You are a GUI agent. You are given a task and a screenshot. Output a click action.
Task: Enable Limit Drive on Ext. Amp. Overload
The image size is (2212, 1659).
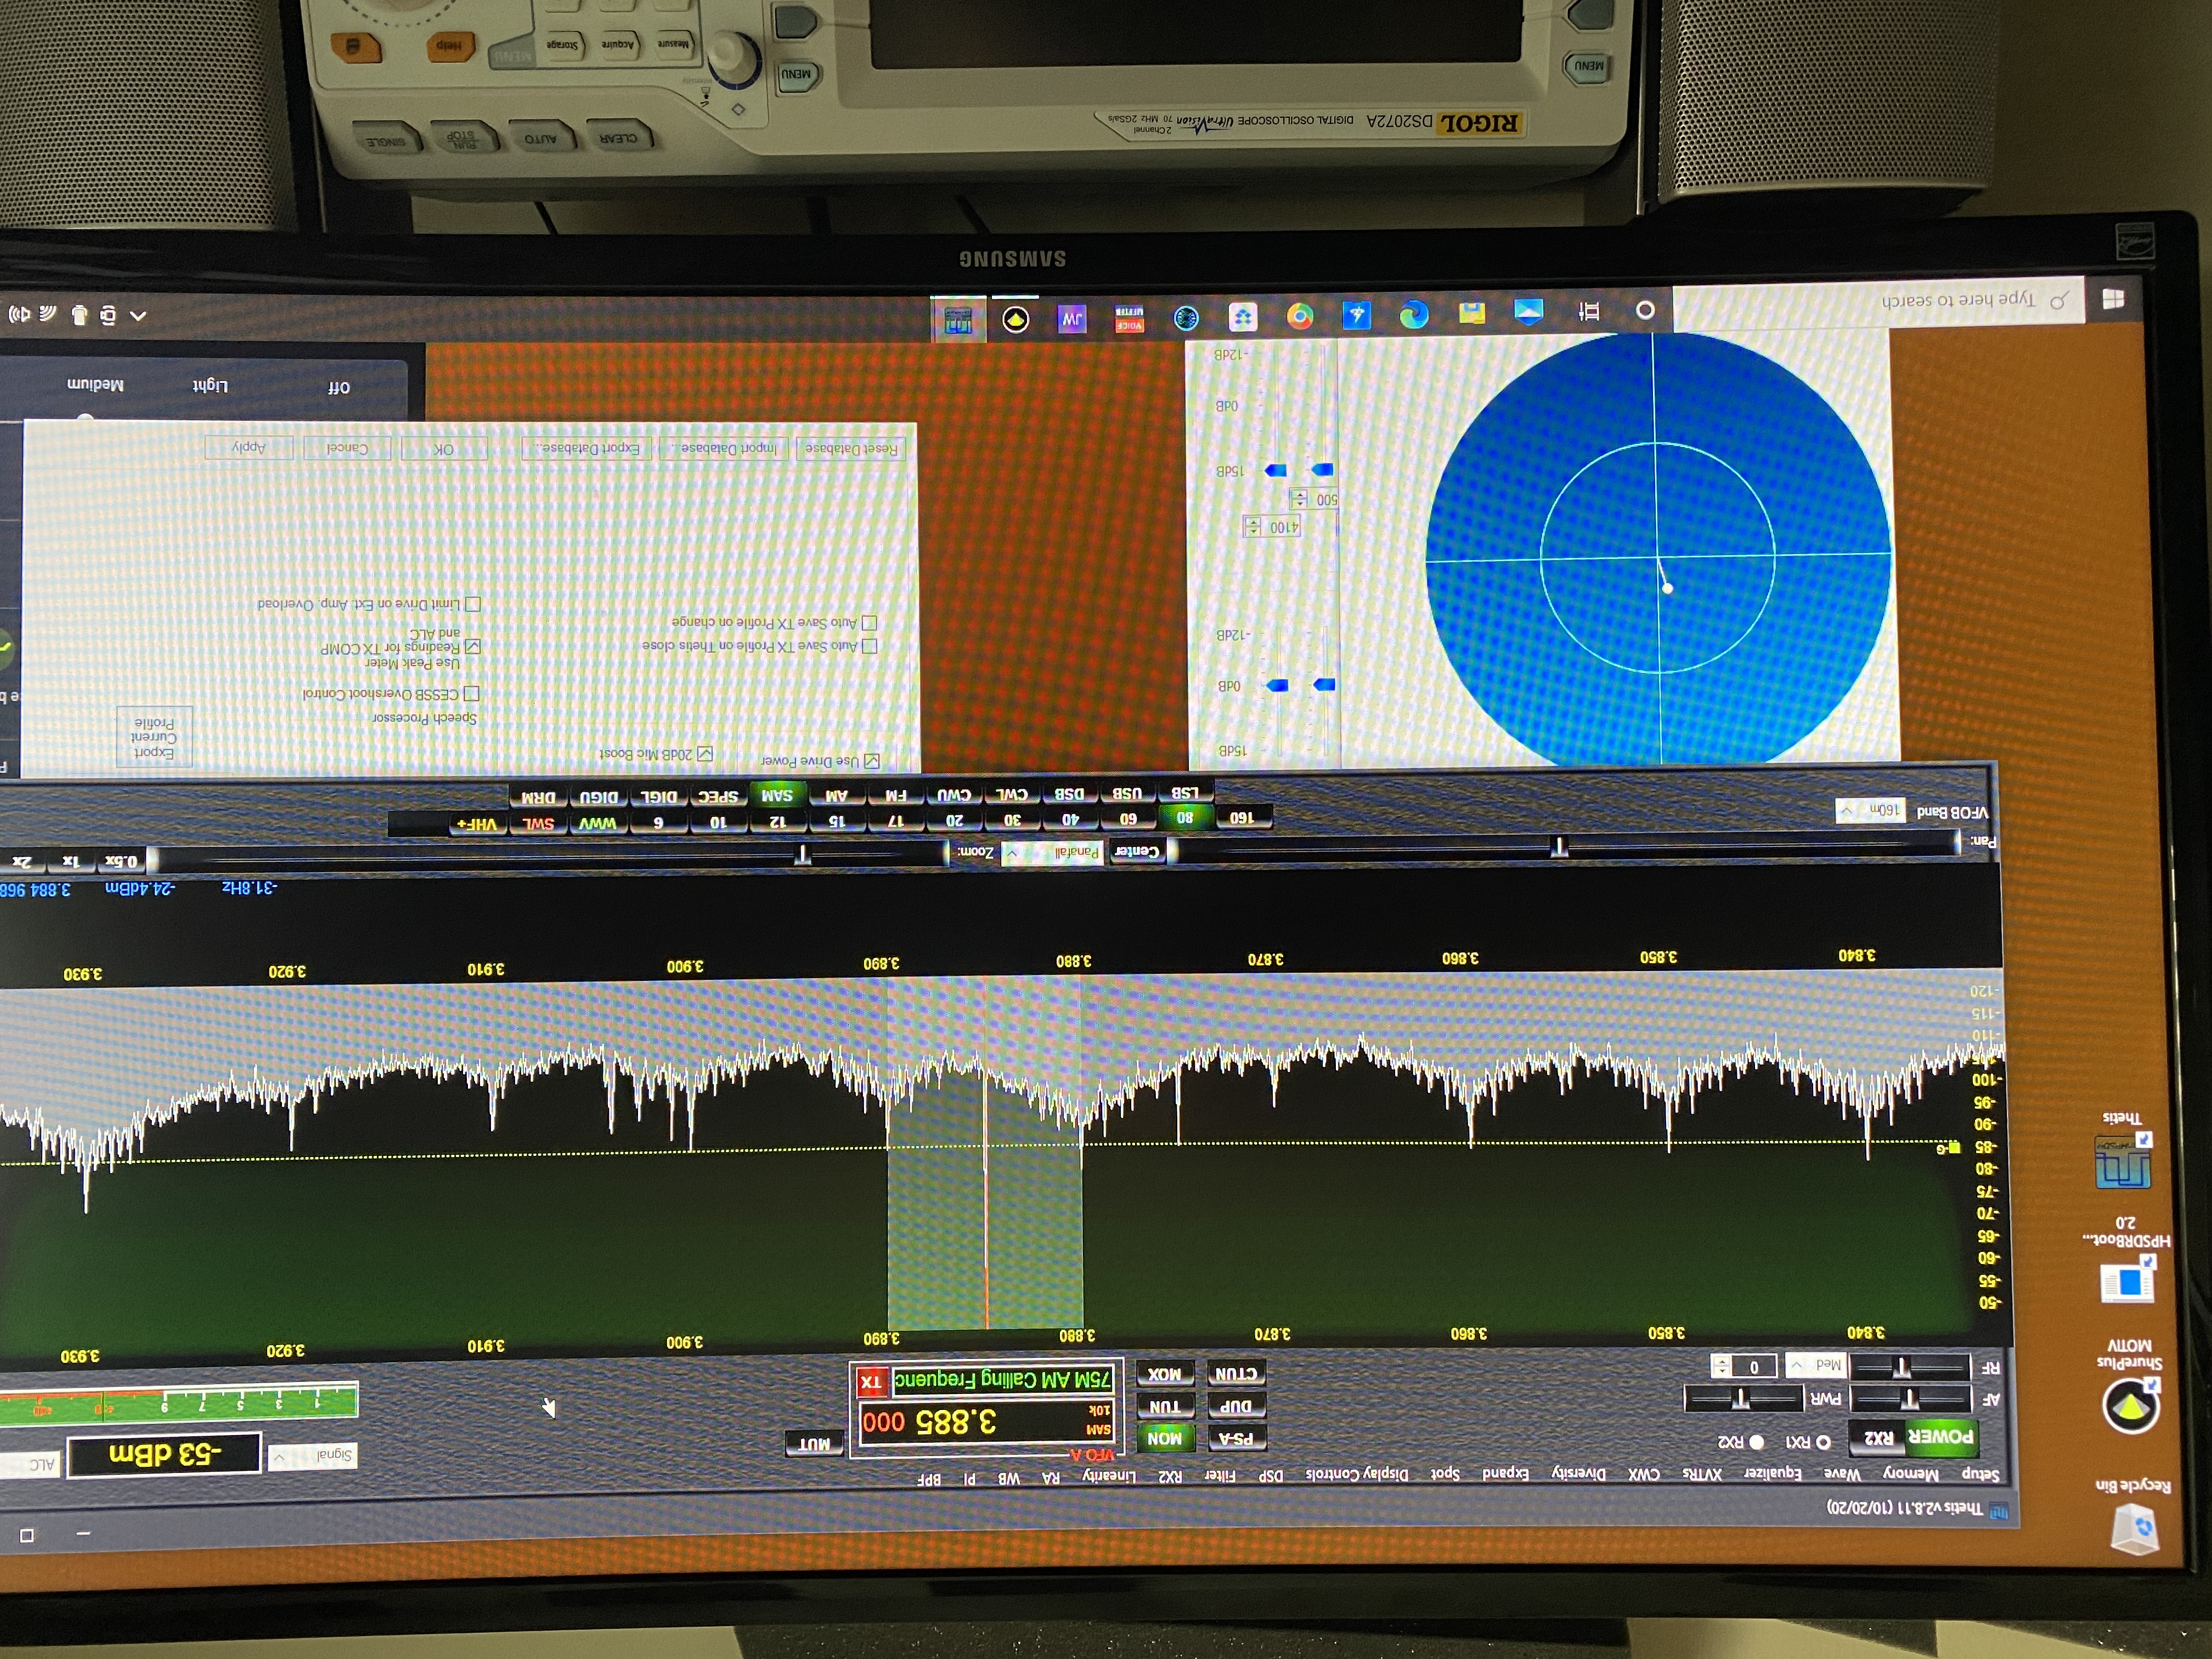pos(473,604)
